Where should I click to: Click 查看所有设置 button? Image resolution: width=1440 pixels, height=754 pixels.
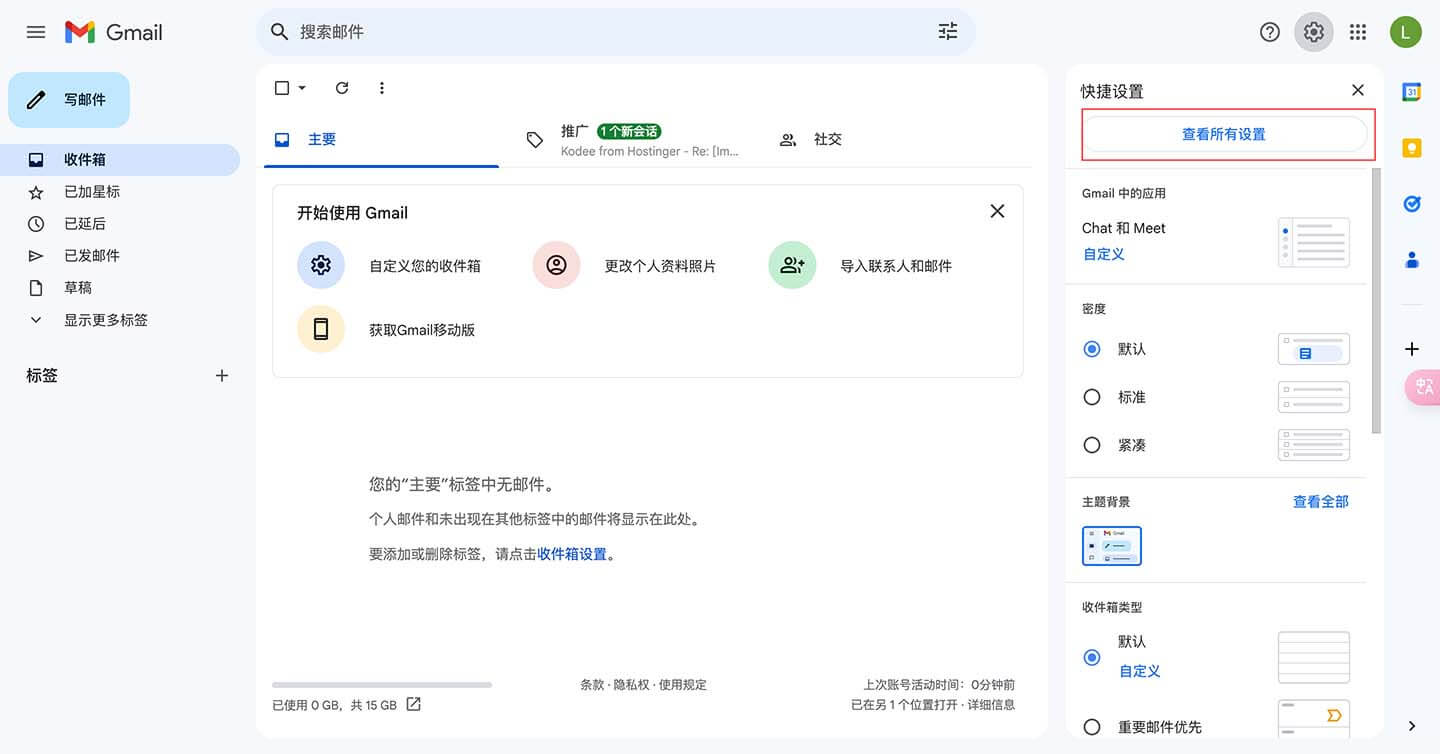1224,134
